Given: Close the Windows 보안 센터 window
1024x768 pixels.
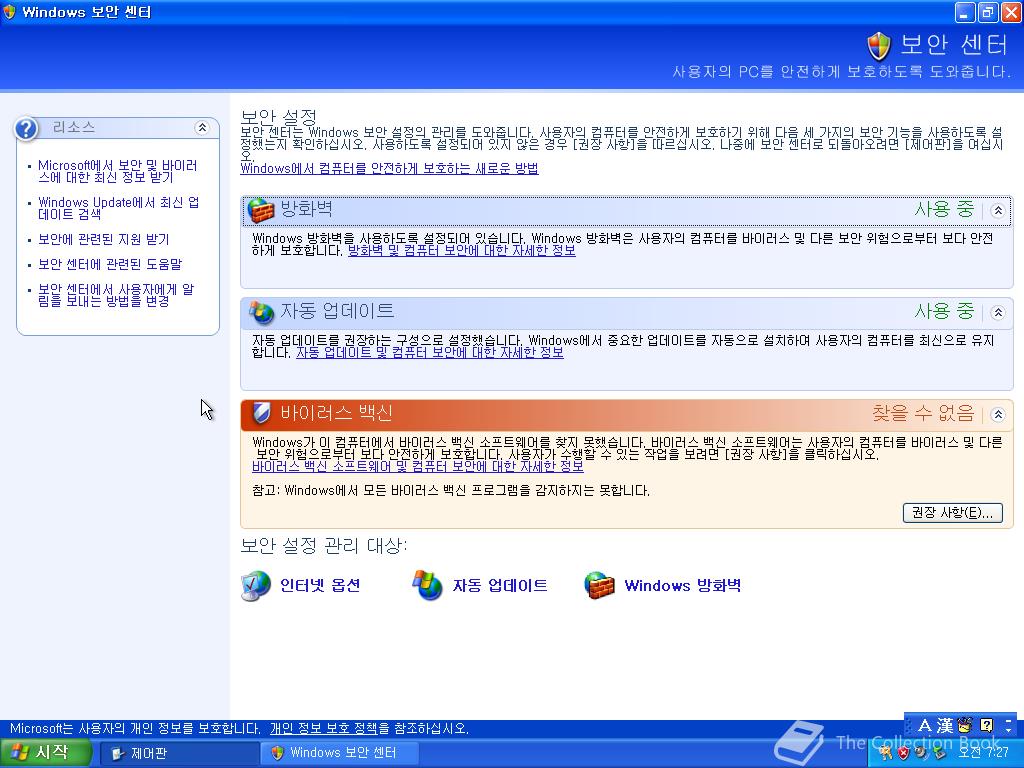Looking at the screenshot, I should pos(1010,12).
